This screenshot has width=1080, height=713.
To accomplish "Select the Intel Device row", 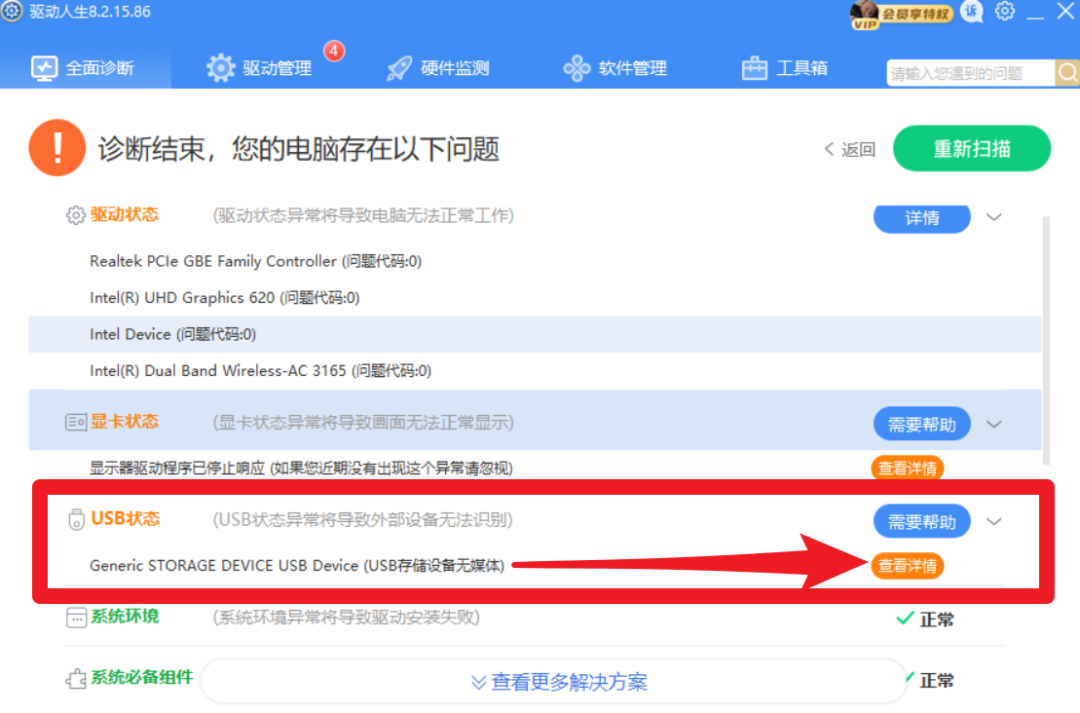I will [534, 334].
